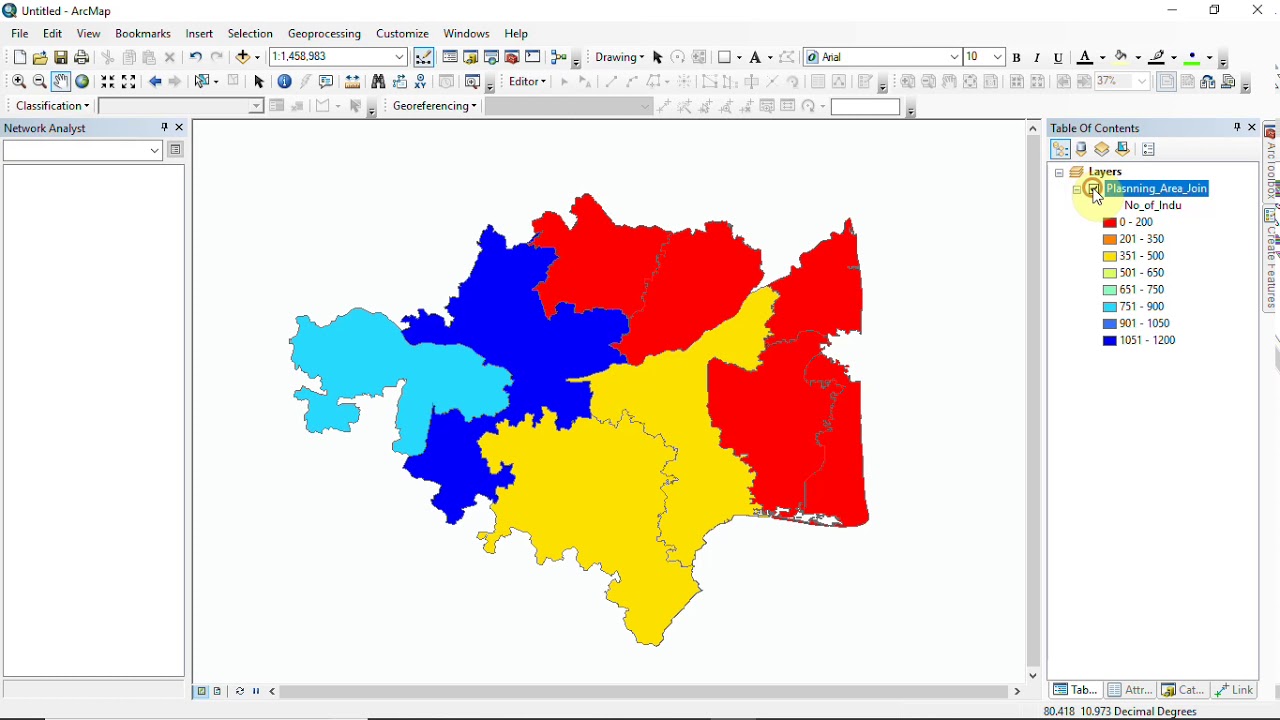This screenshot has width=1280, height=720.
Task: Open the Bookmarks menu
Action: [143, 33]
